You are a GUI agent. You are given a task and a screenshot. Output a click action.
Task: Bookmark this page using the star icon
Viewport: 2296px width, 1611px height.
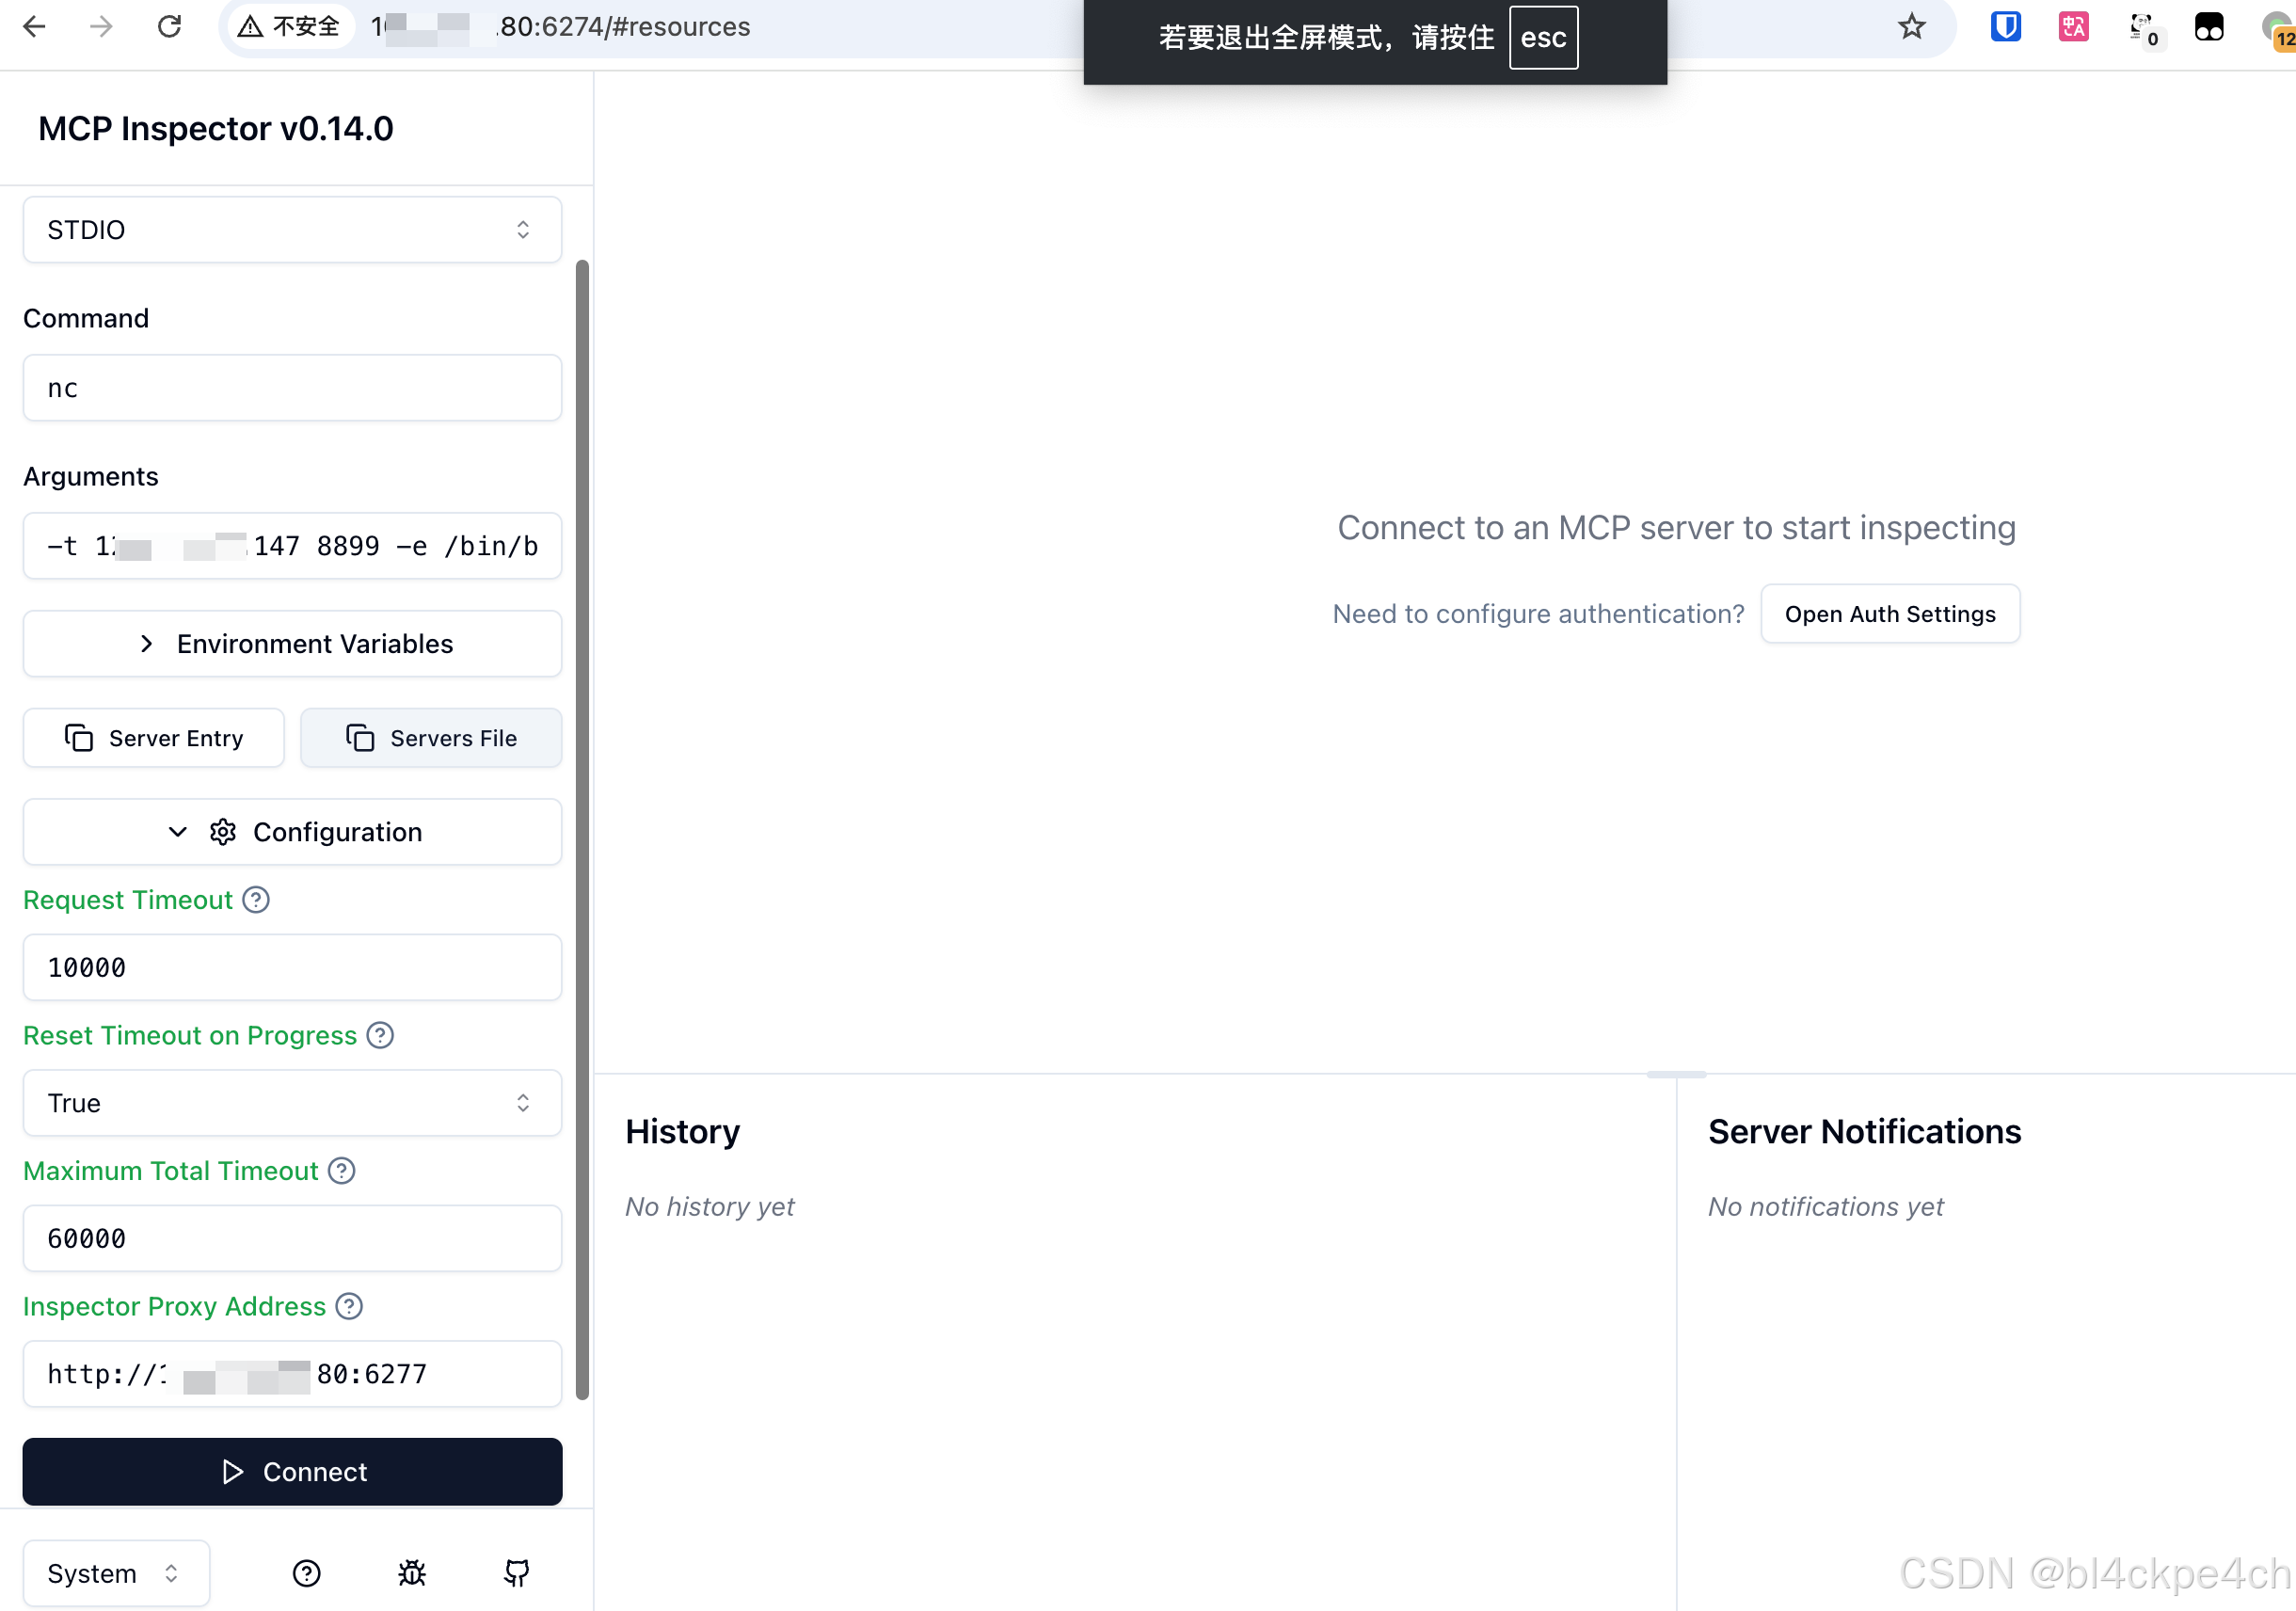point(1911,27)
